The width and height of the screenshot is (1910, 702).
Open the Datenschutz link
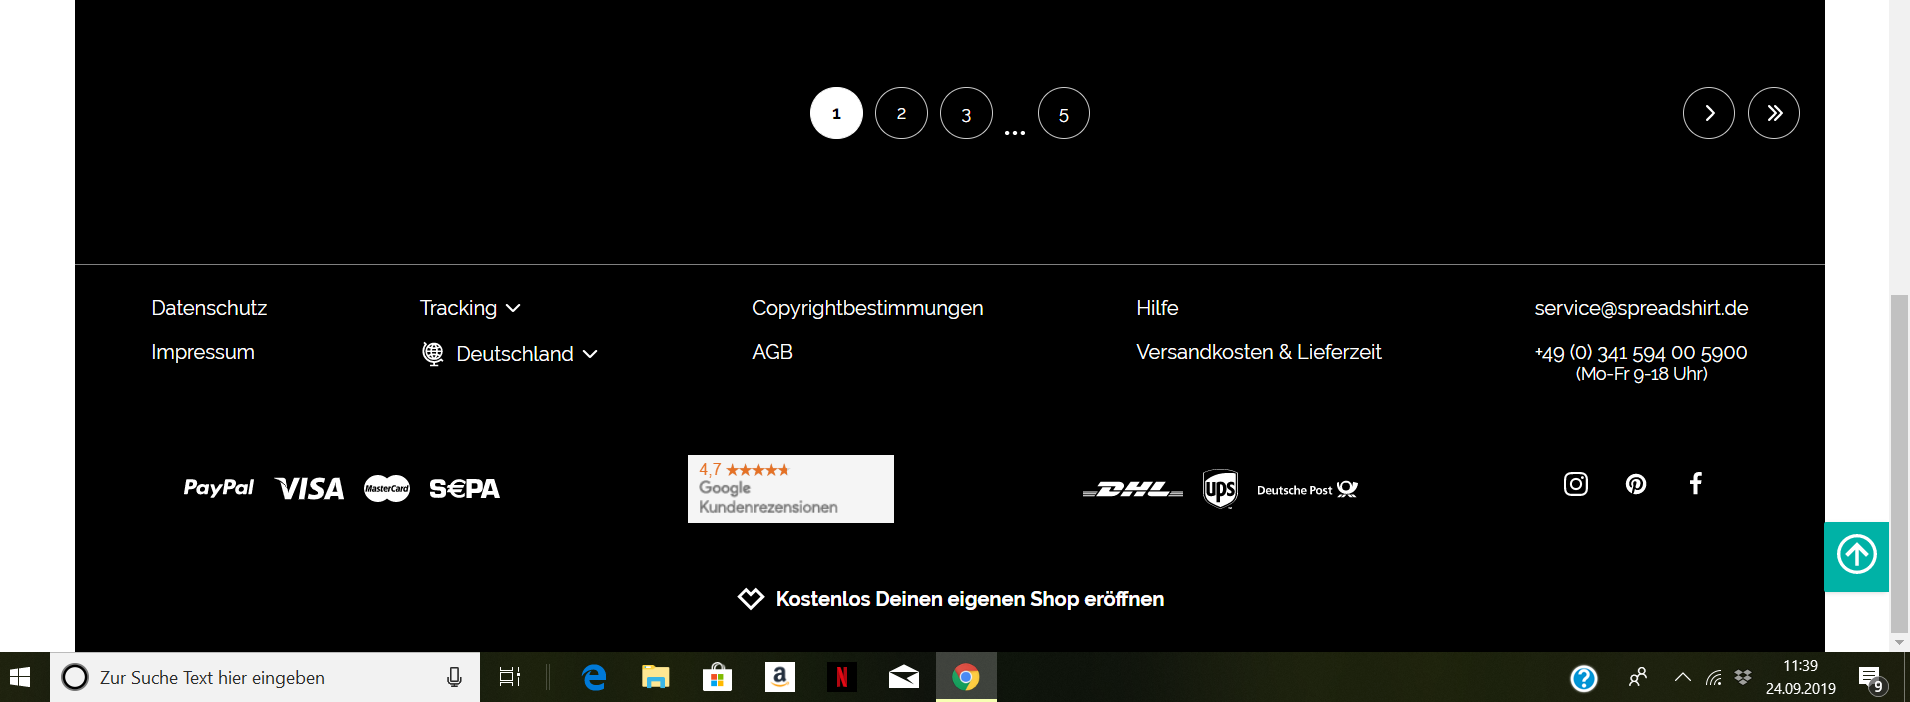pos(209,308)
